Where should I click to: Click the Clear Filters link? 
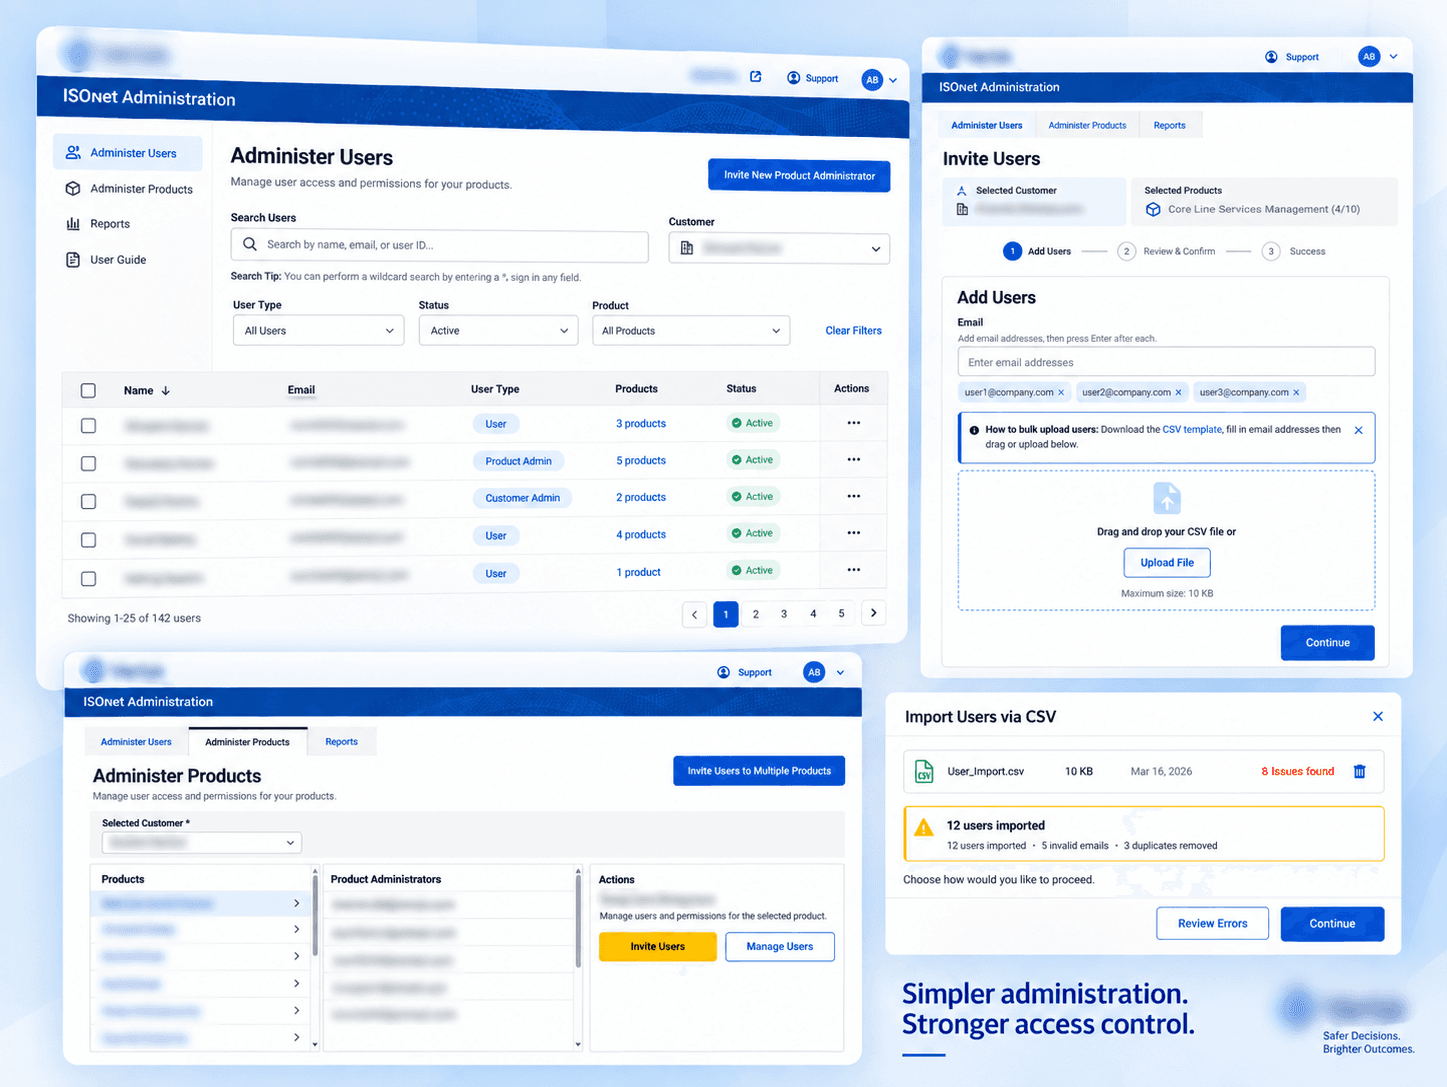[853, 331]
